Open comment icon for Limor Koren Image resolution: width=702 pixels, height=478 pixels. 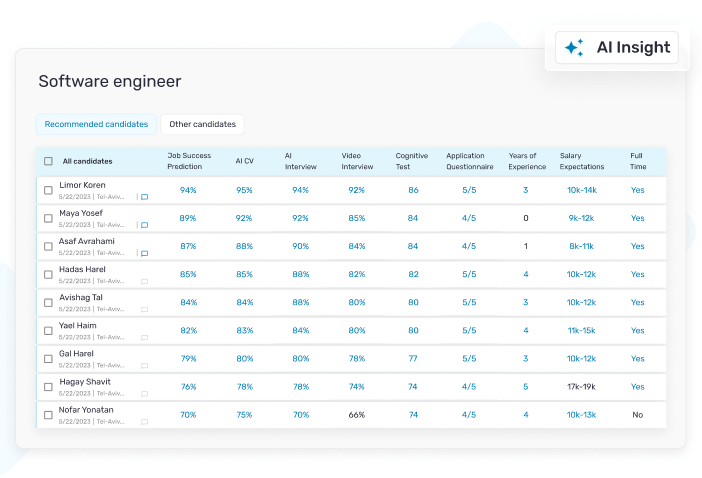pyautogui.click(x=145, y=197)
